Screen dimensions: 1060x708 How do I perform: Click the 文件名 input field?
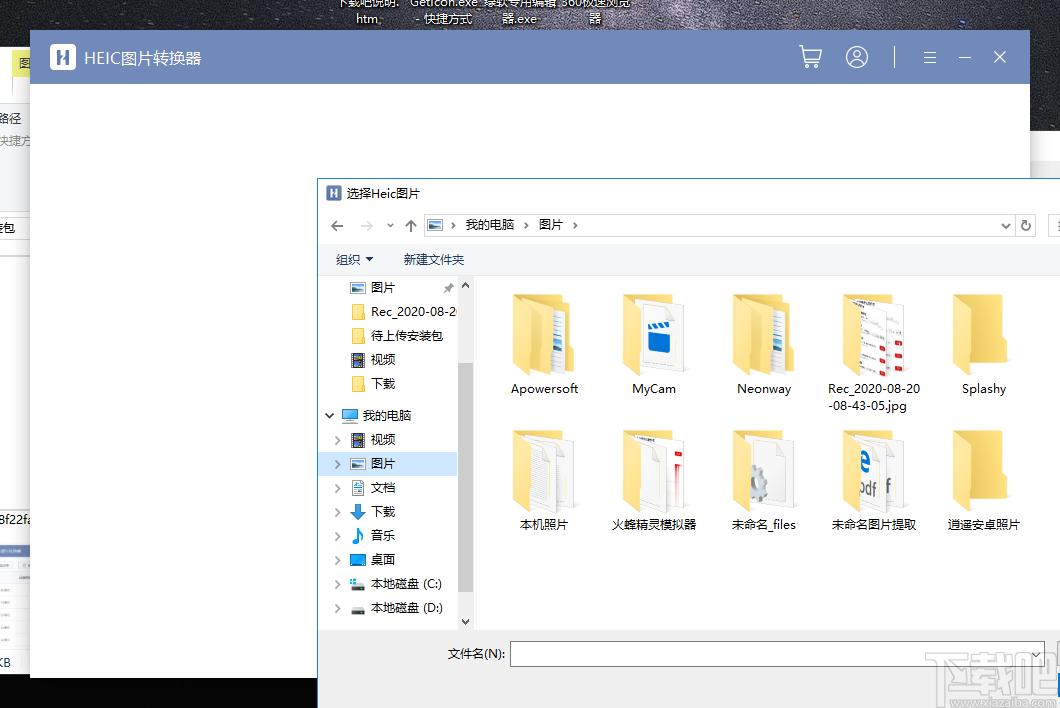(x=777, y=654)
